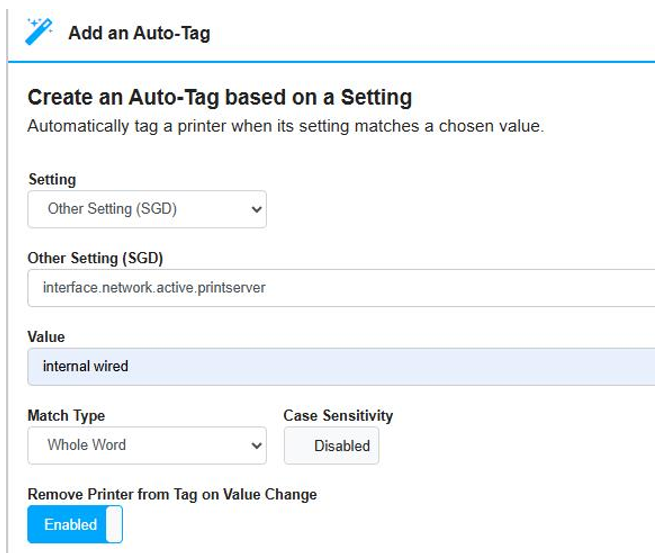Toggle the Case Sensitivity switch set to Disabled
663x553 pixels.
[332, 446]
